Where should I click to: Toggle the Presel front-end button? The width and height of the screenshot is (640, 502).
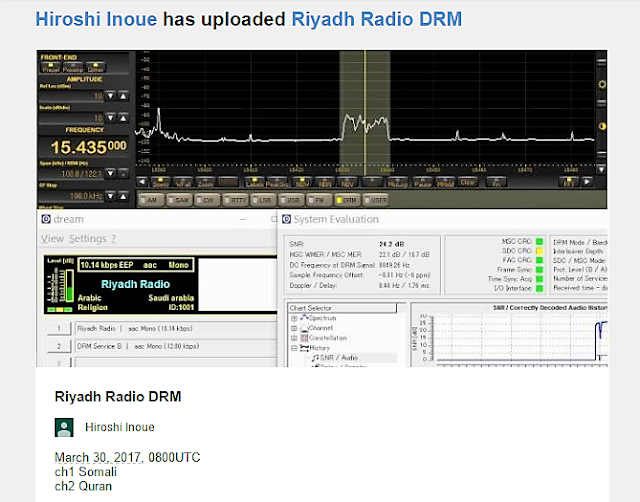(51, 67)
